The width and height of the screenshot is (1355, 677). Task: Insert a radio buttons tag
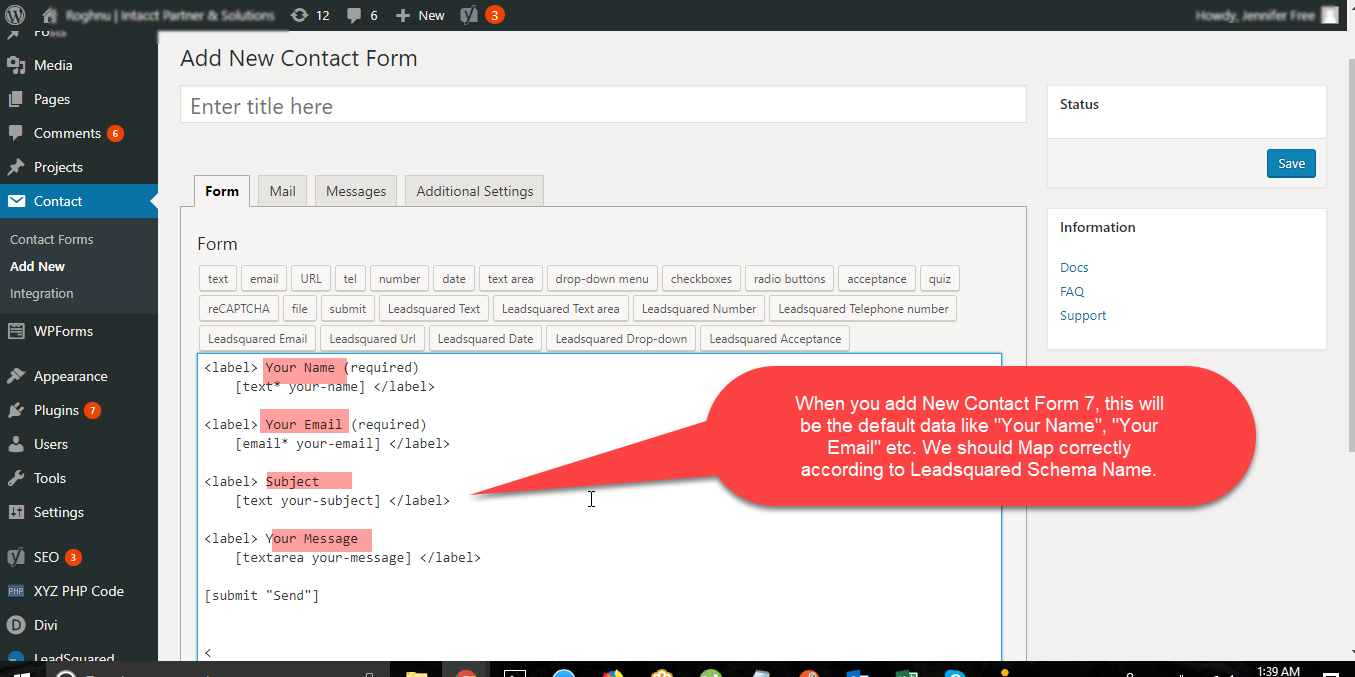tap(790, 279)
